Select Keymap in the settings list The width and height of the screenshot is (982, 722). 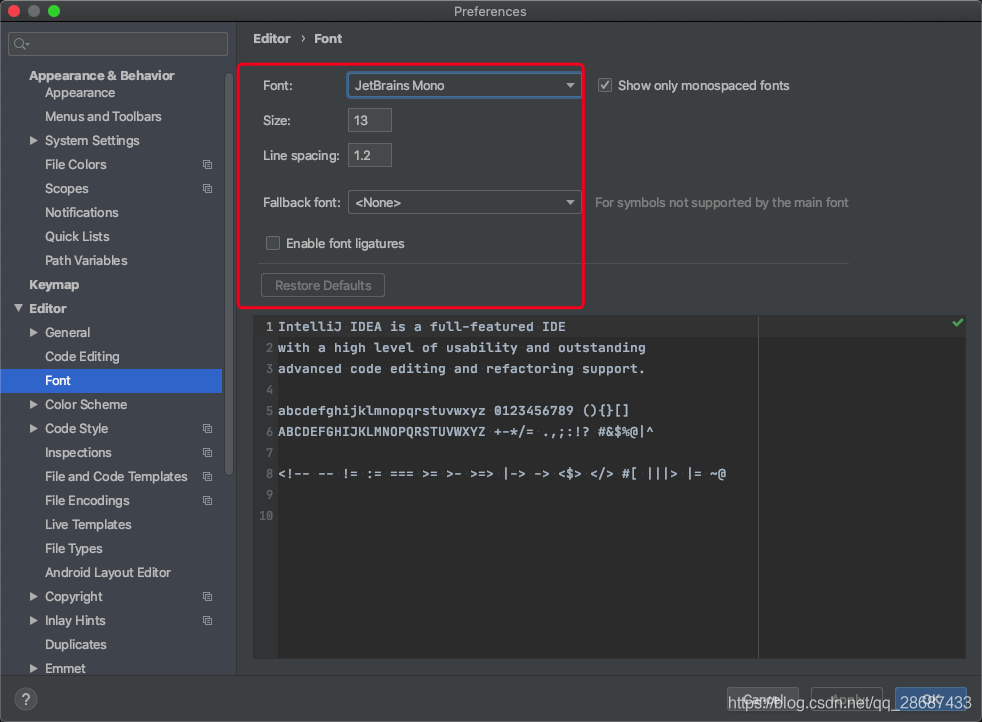click(x=54, y=285)
